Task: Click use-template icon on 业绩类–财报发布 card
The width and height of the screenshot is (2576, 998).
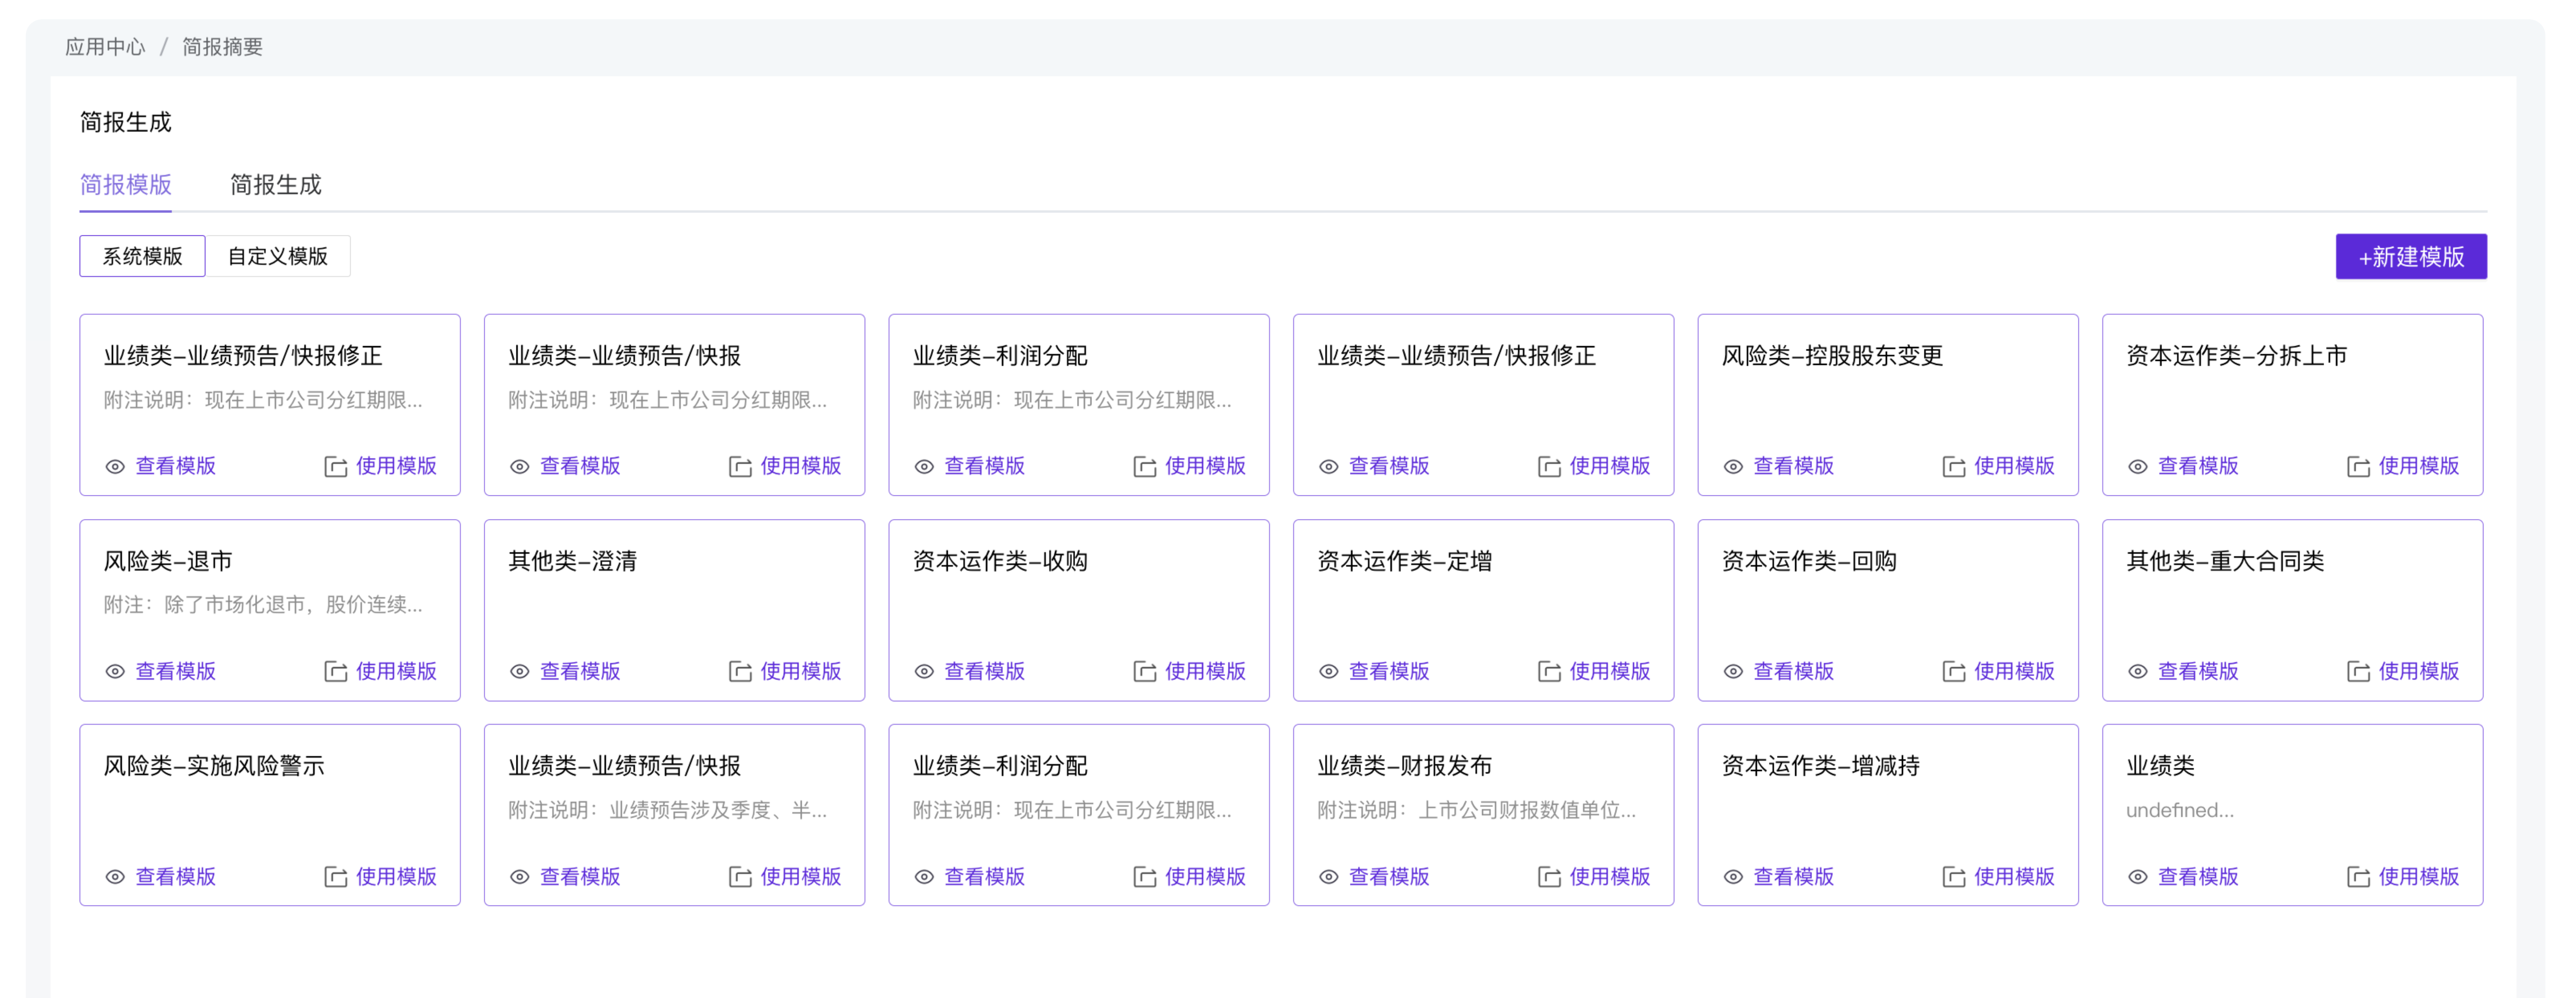Action: [x=1549, y=877]
